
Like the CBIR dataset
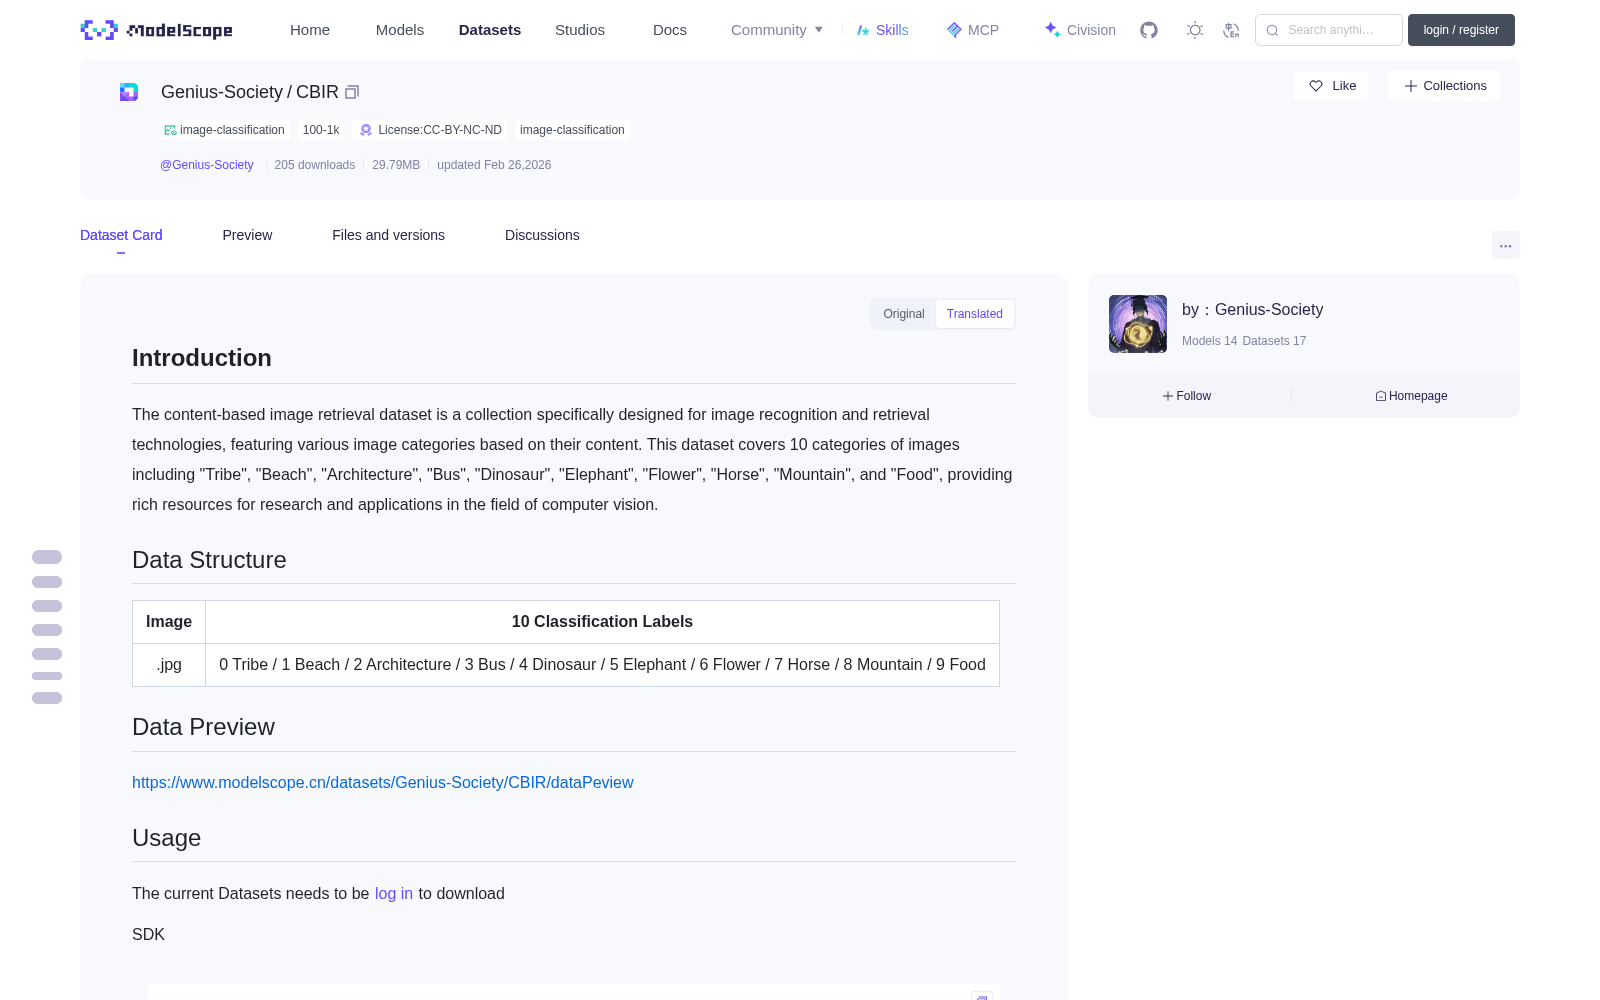coord(1332,86)
